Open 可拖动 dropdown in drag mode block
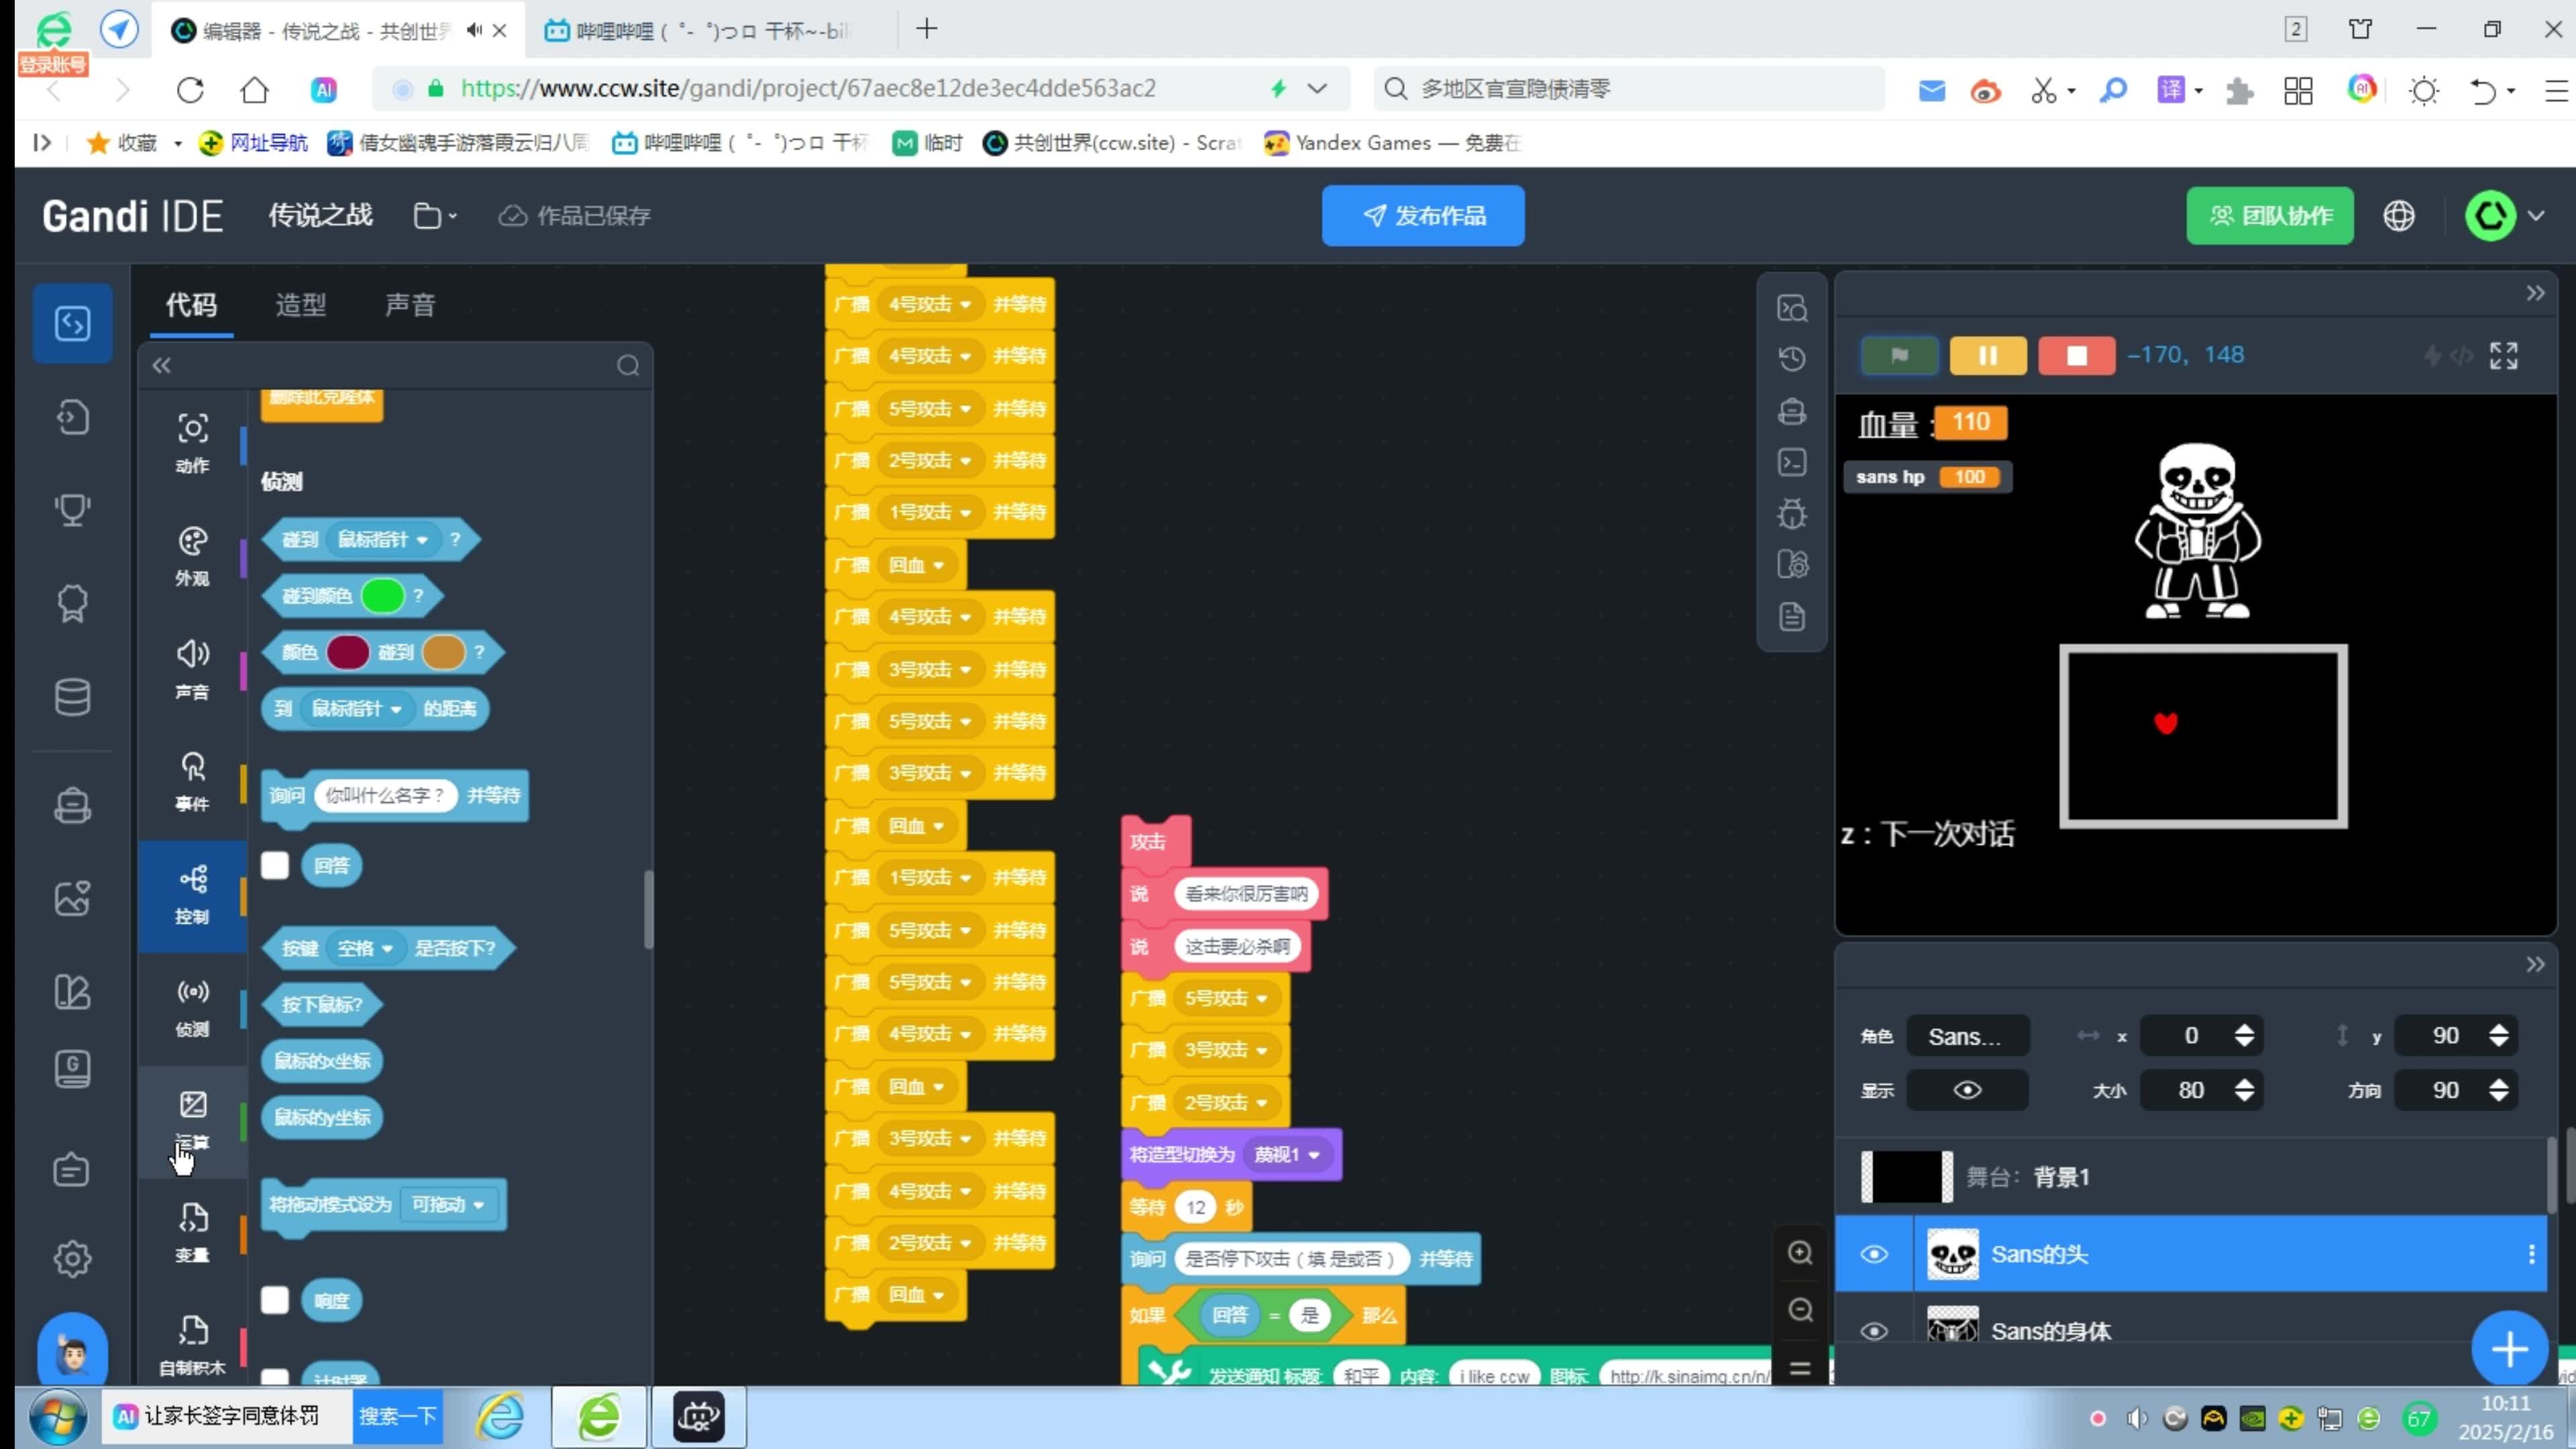This screenshot has height=1449, width=2576. 448,1204
